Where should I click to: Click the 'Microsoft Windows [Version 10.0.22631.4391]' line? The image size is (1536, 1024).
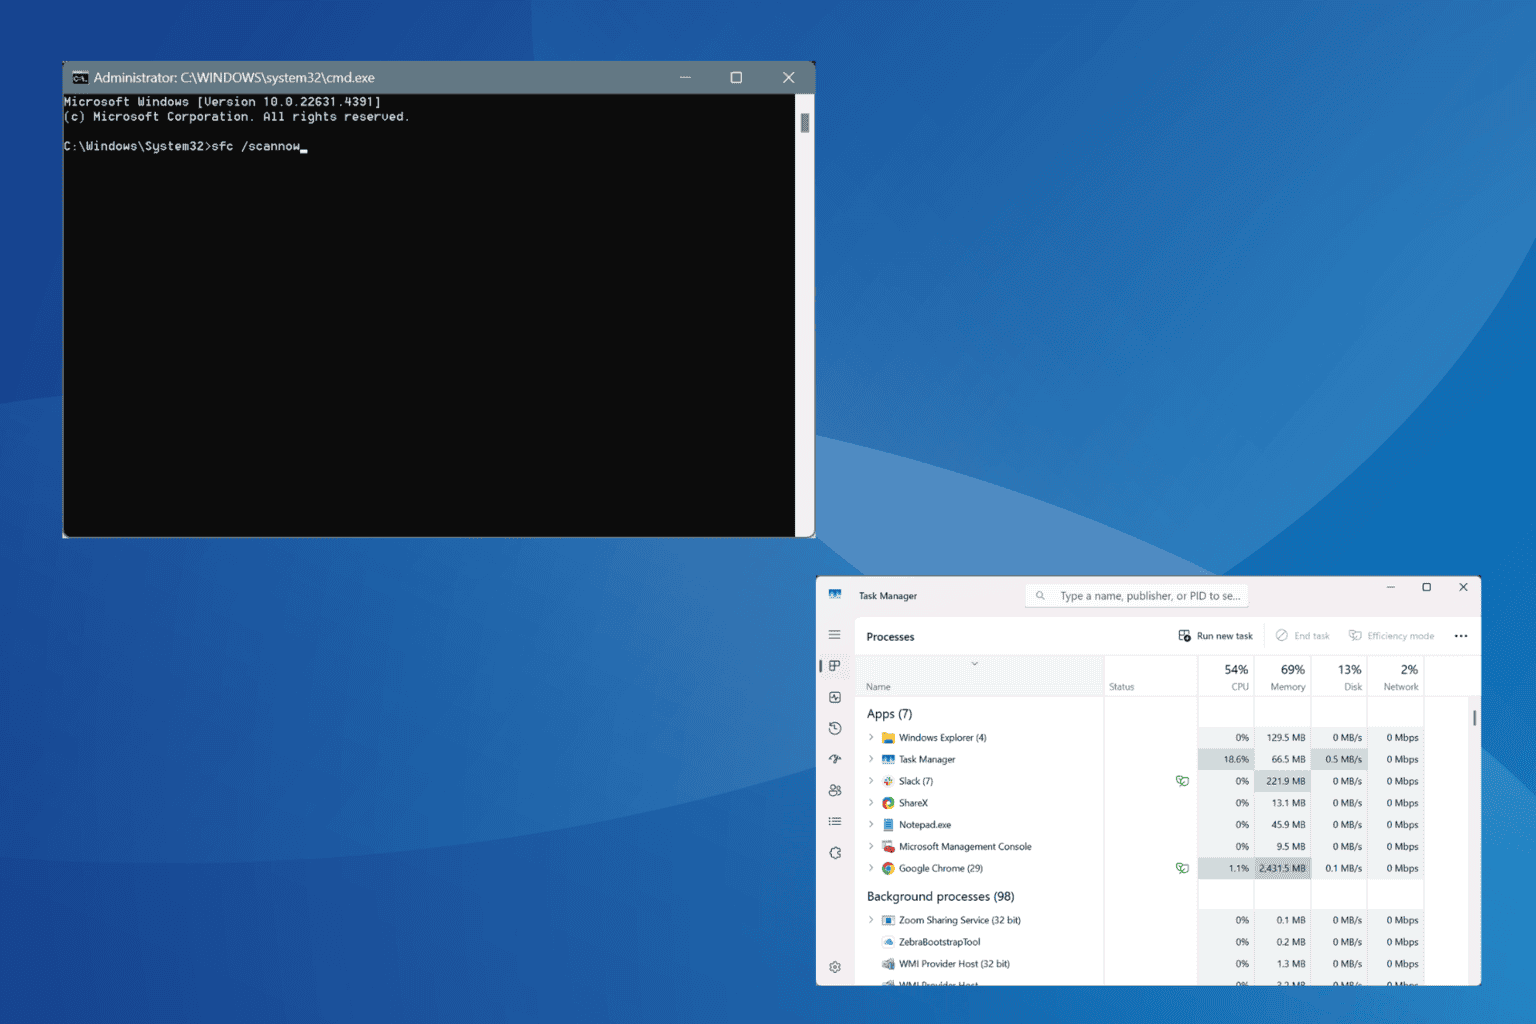(222, 102)
